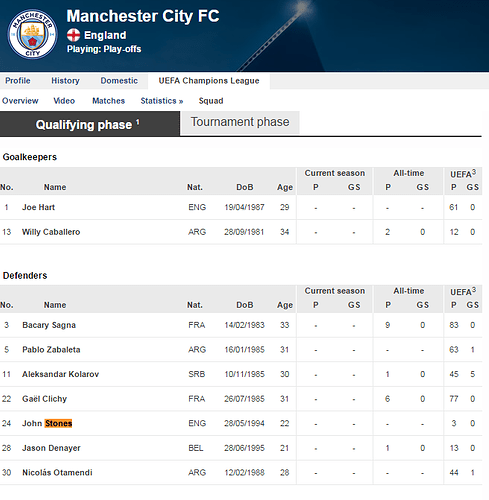
Task: Select the UEFA Champions League tab
Action: coord(209,81)
